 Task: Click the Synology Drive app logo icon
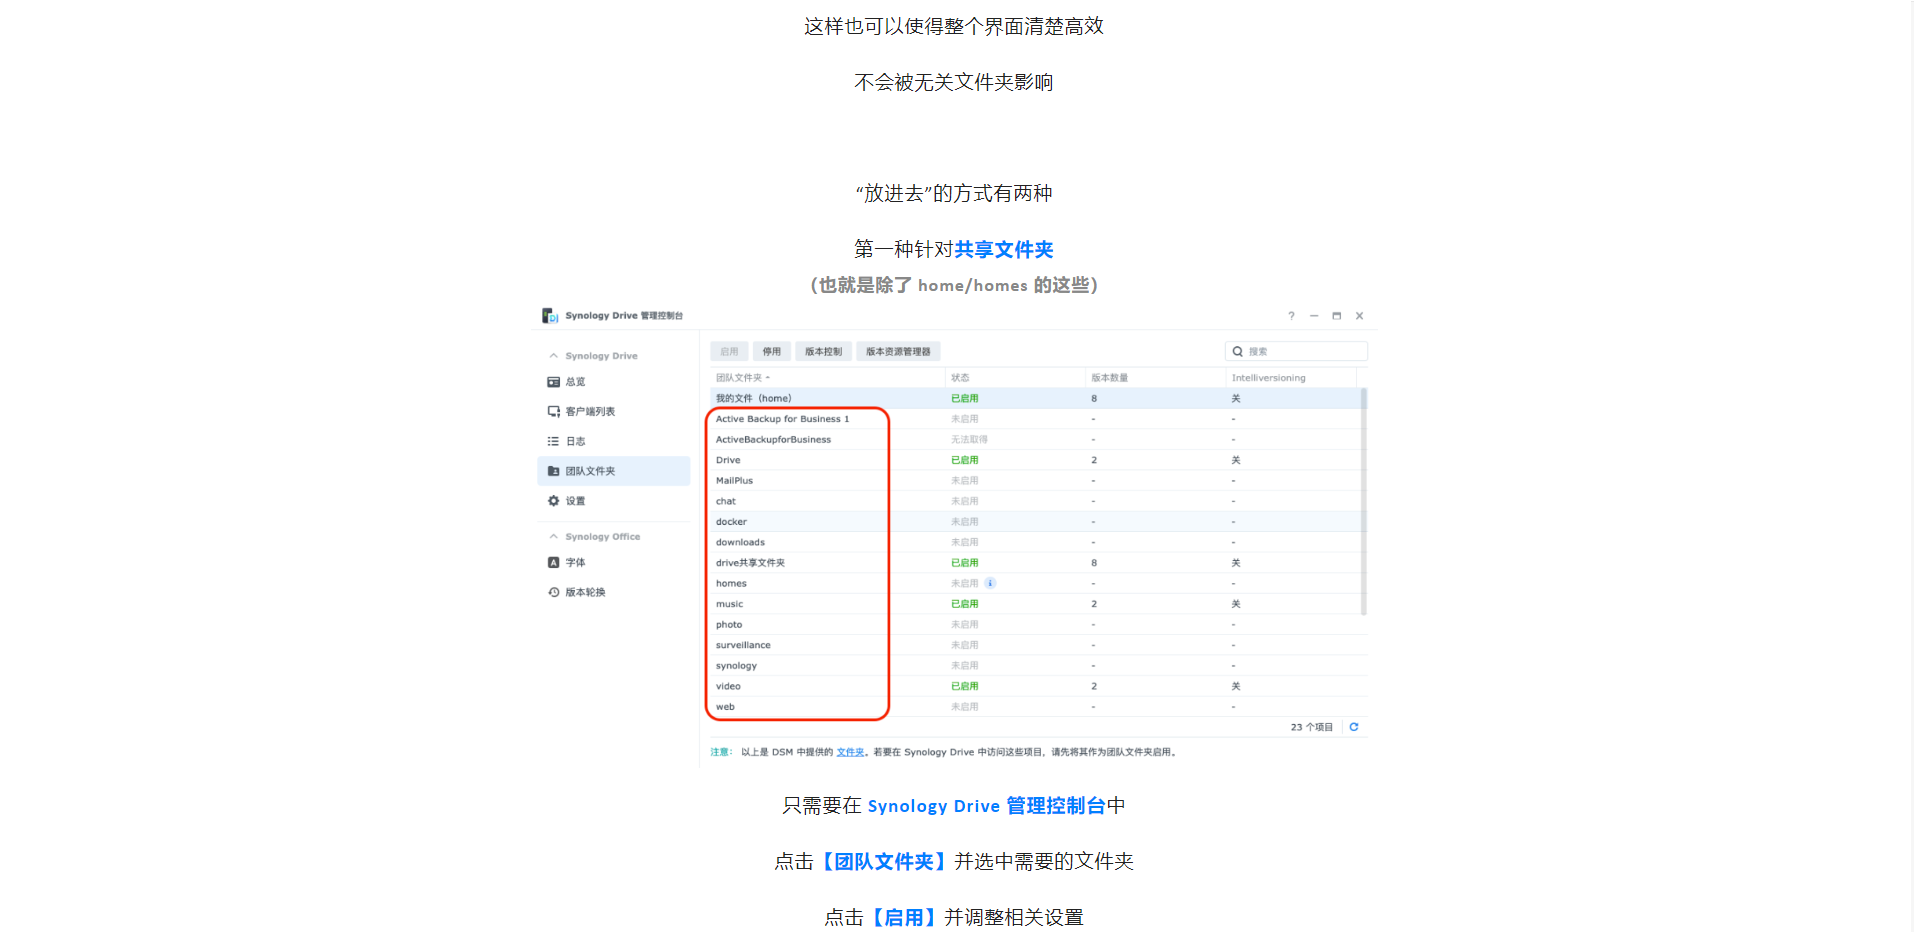click(x=550, y=316)
